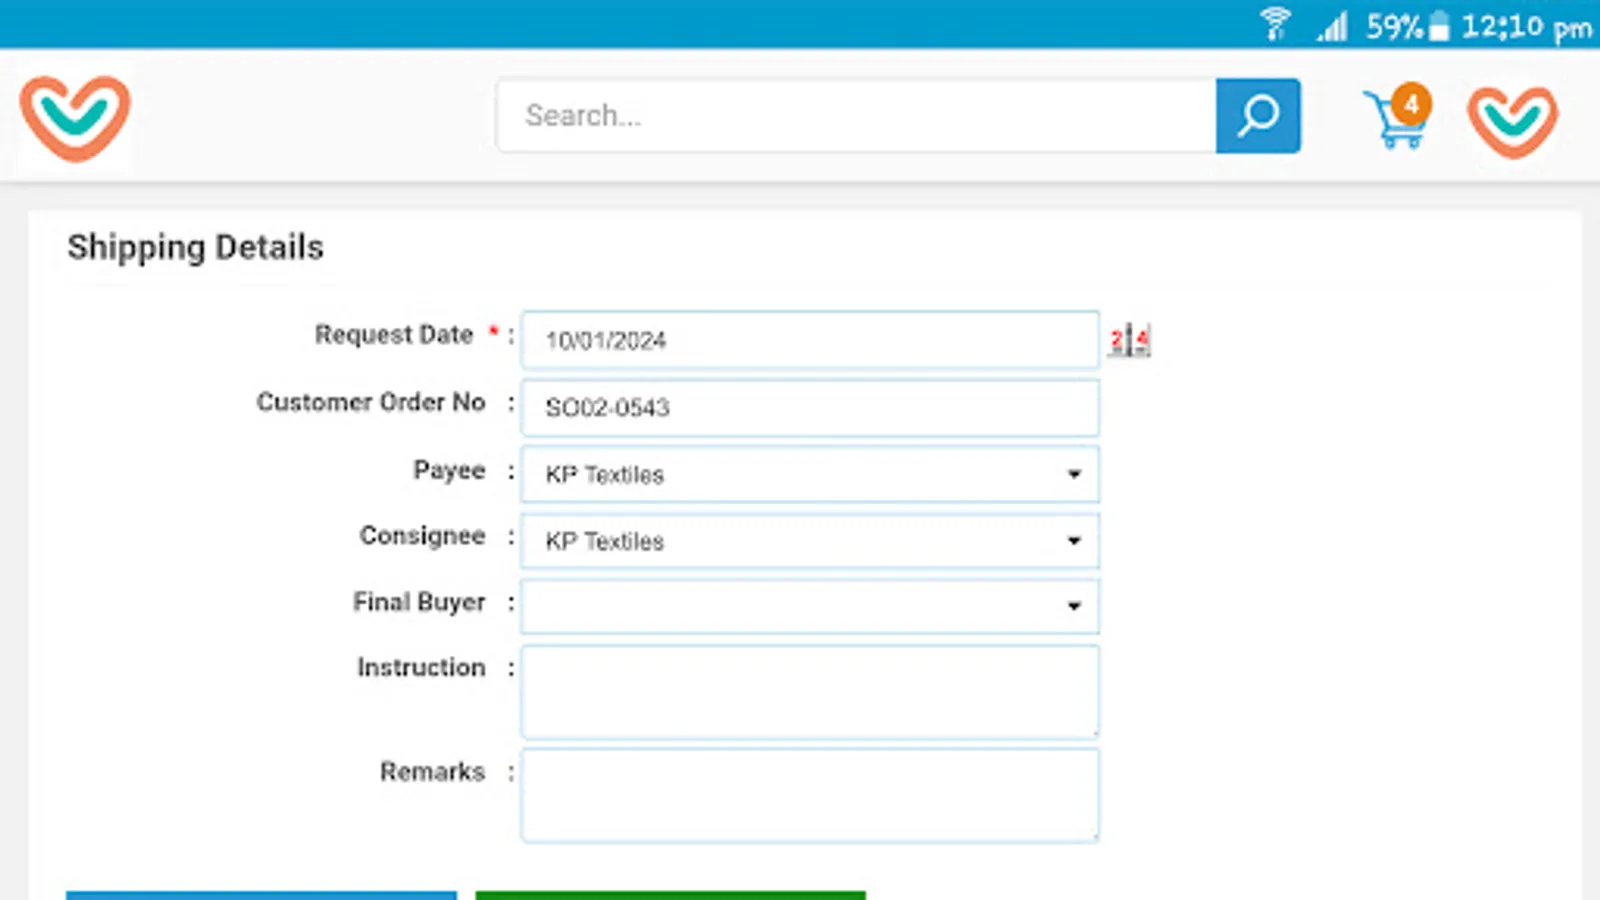This screenshot has width=1600, height=900.
Task: Select the Shipping Details heading
Action: coord(196,248)
